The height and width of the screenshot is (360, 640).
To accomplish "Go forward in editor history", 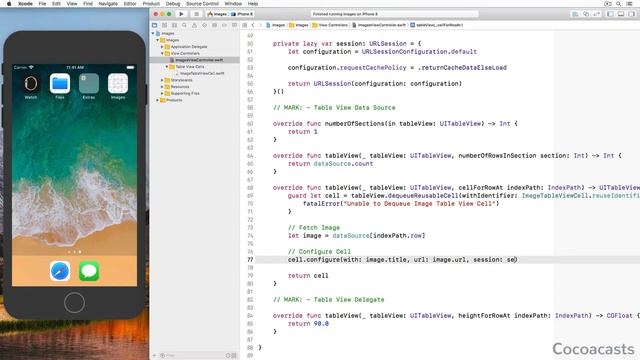I will pyautogui.click(x=260, y=25).
